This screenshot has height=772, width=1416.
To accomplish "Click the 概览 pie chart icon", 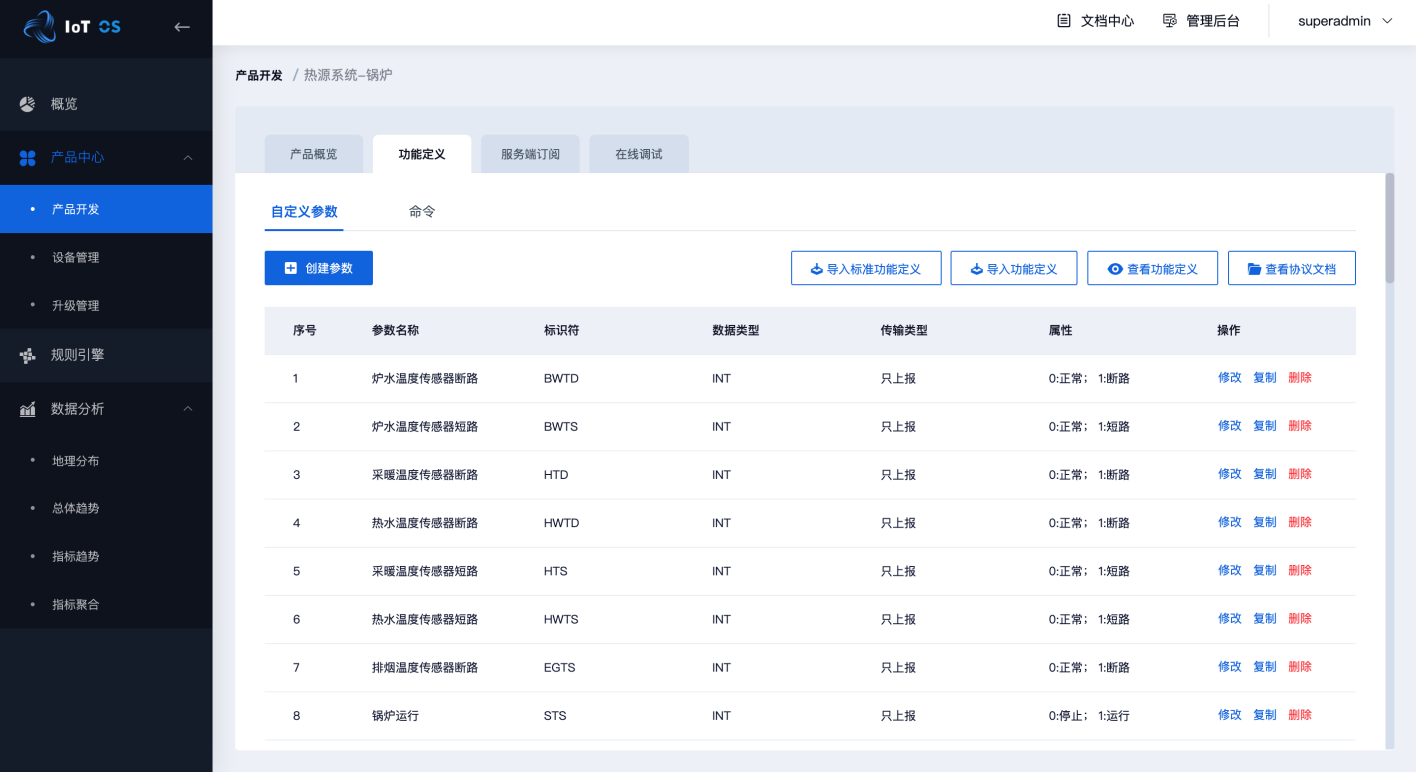I will coord(28,104).
